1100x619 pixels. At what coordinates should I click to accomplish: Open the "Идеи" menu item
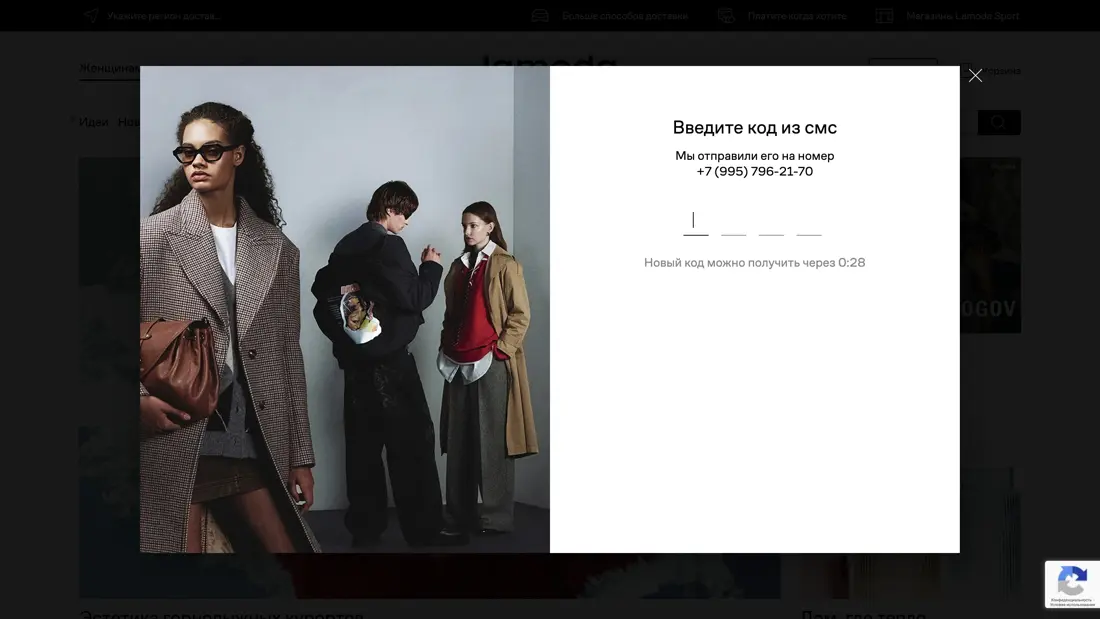tap(94, 122)
